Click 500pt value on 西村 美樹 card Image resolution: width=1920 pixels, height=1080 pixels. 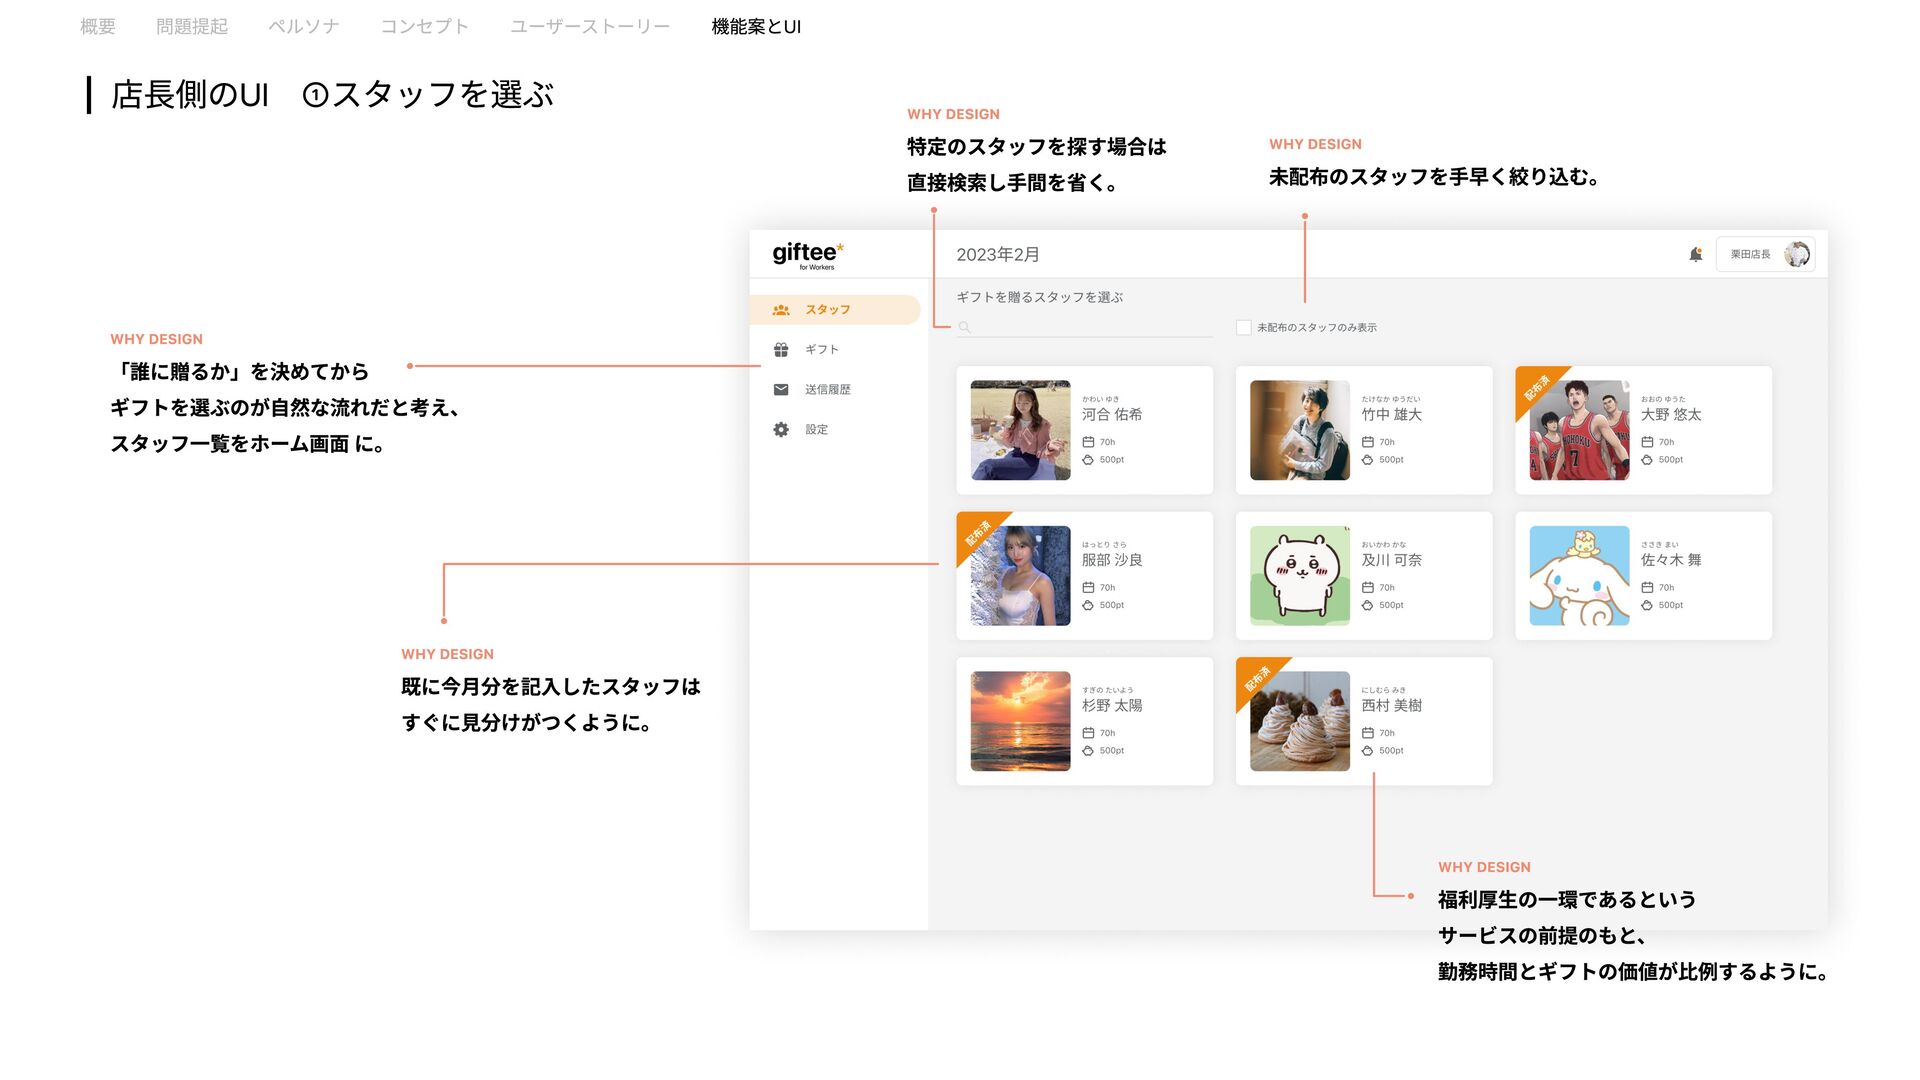pos(1391,750)
